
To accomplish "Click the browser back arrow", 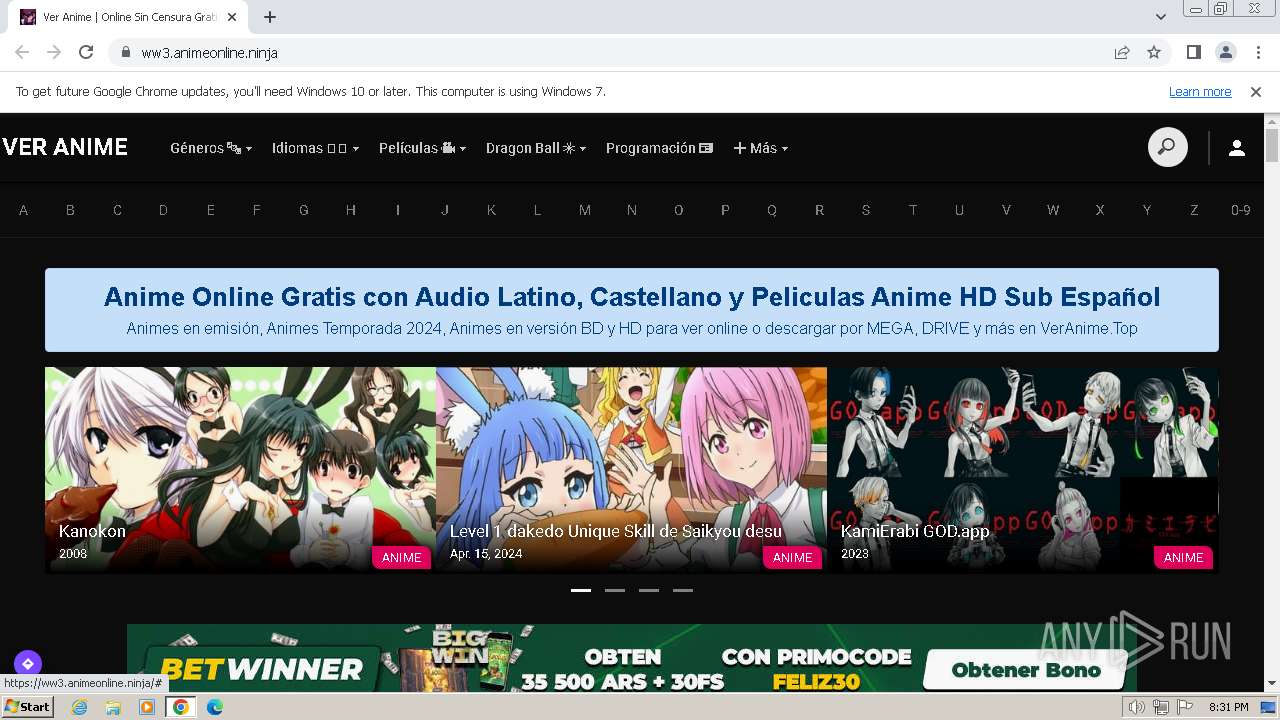I will (x=22, y=52).
